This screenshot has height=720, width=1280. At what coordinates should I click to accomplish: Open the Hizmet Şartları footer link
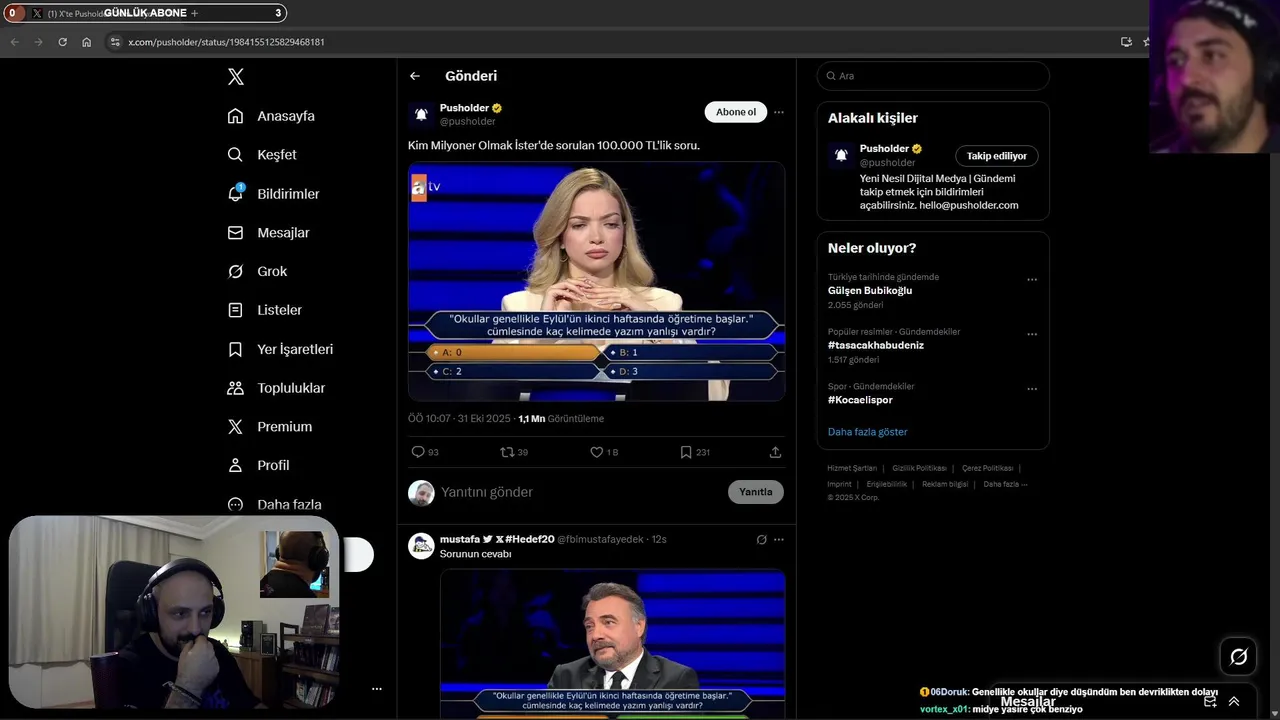pos(852,468)
